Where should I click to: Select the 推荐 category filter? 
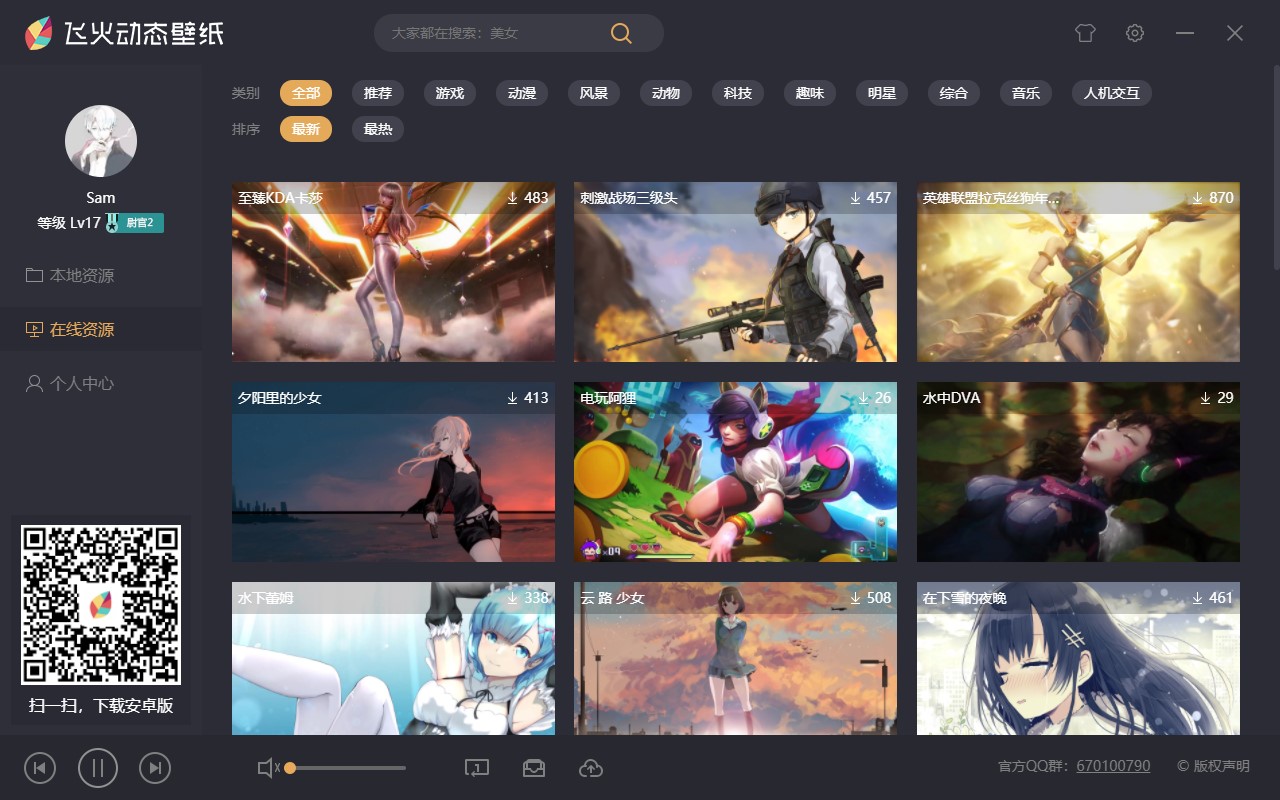378,93
